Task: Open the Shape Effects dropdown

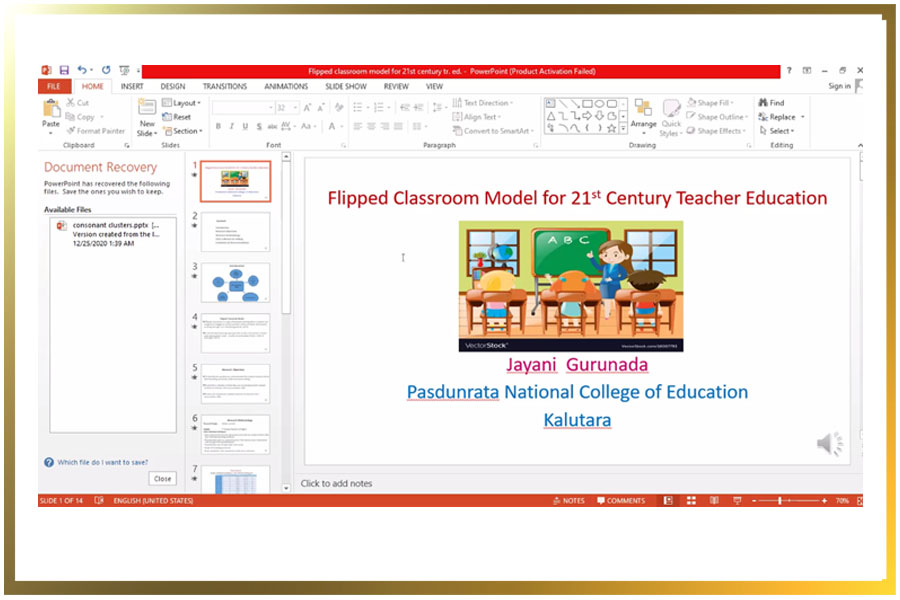Action: [716, 131]
